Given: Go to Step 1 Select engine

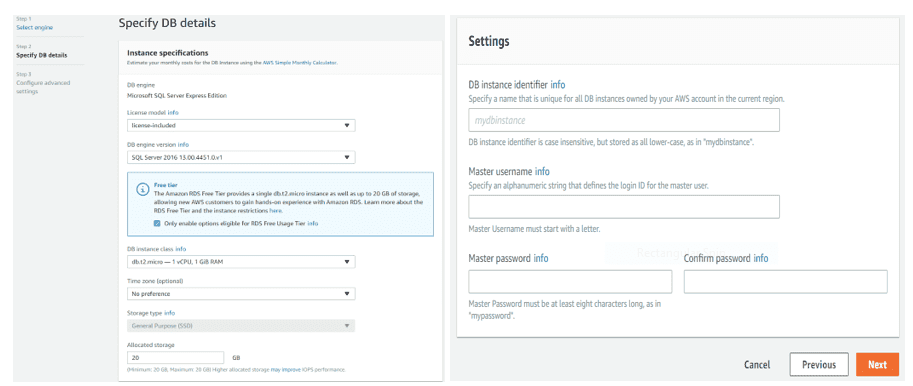Looking at the screenshot, I should (x=35, y=27).
